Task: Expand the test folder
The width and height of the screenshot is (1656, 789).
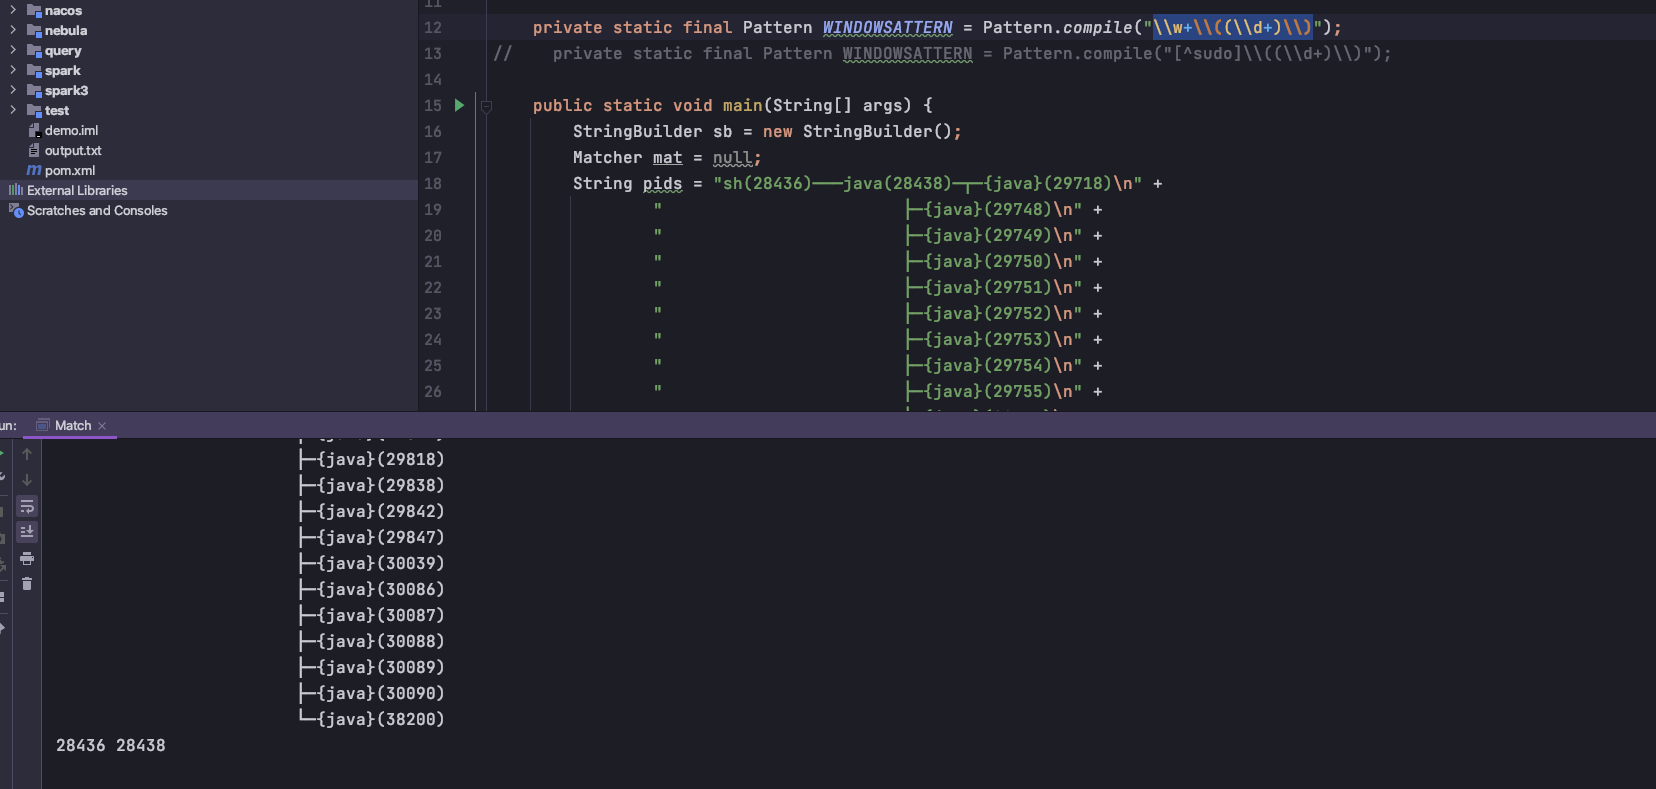Action: (x=13, y=110)
